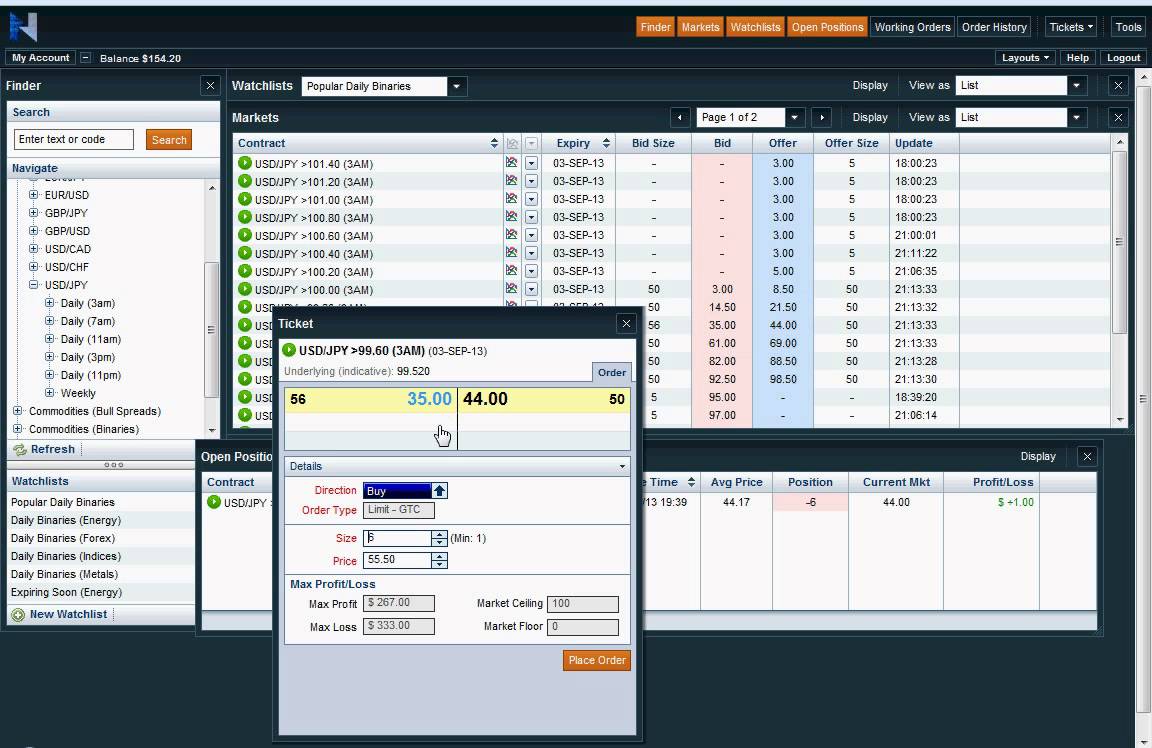Screen dimensions: 1152x748
Task: Open chart icon for USD/JPY >100.60 row
Action: point(511,234)
